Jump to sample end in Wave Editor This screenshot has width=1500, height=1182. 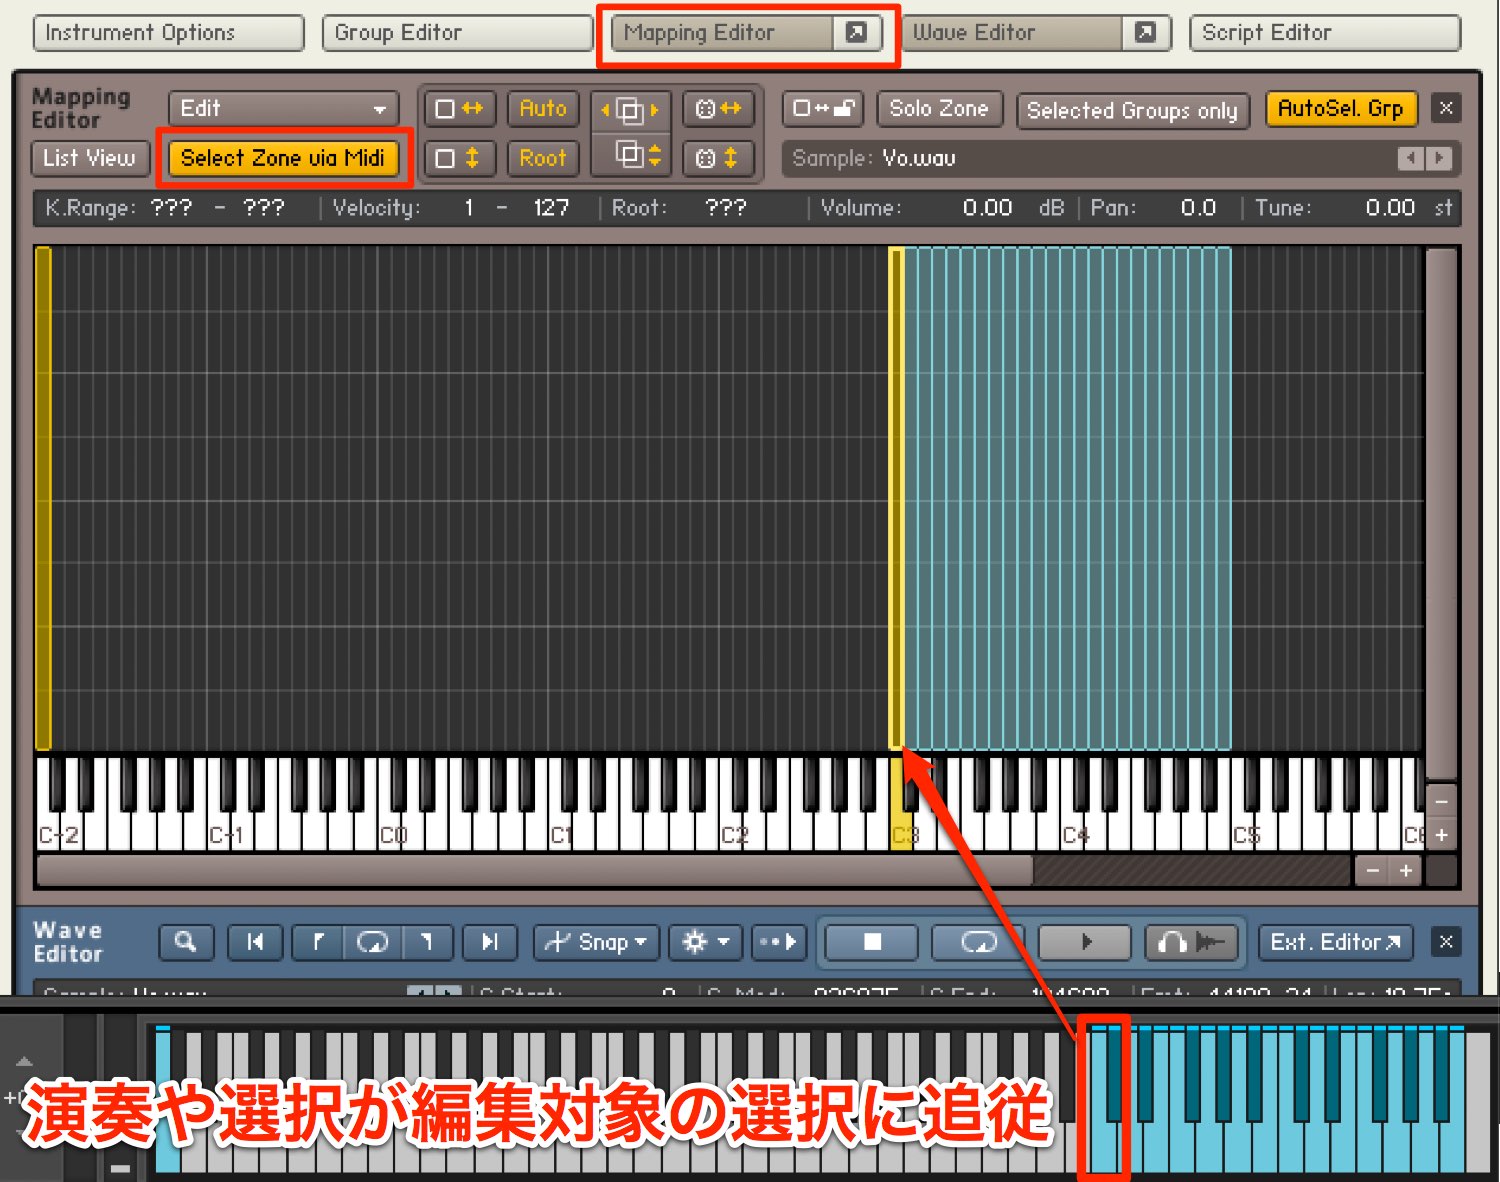coord(489,942)
